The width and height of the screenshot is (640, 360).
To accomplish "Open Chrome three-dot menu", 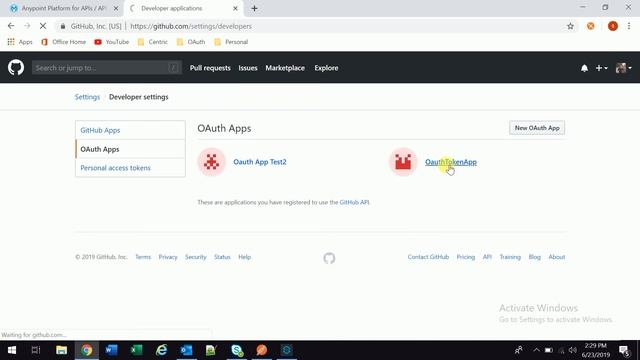I will 629,26.
